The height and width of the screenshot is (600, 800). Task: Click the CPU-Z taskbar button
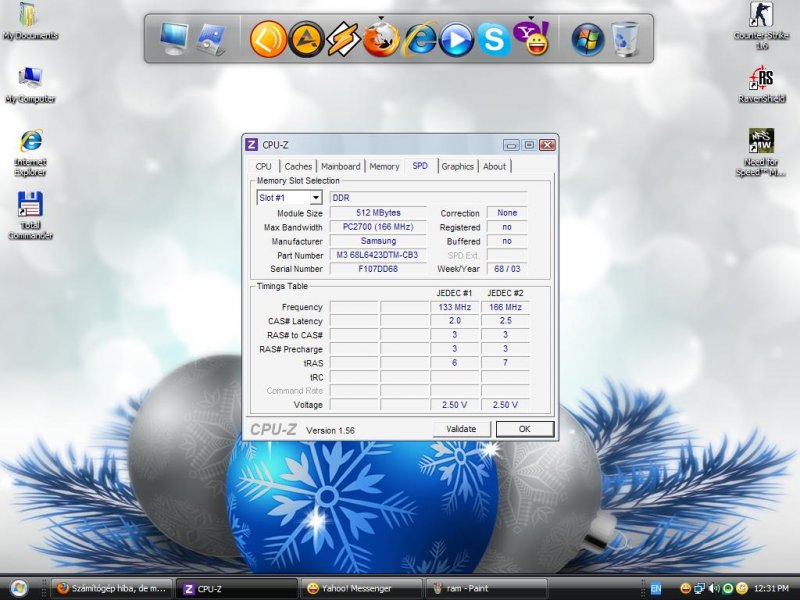[x=236, y=589]
